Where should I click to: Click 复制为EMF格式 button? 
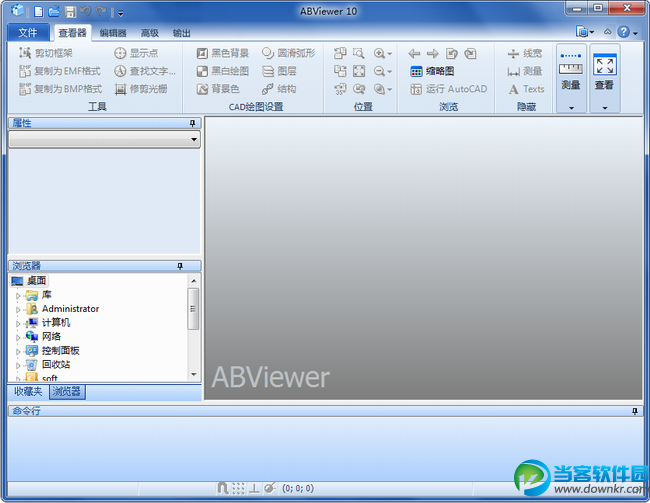(60, 71)
